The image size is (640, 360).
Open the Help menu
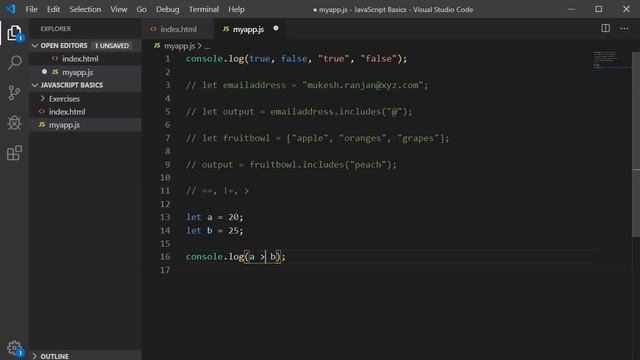pyautogui.click(x=236, y=9)
